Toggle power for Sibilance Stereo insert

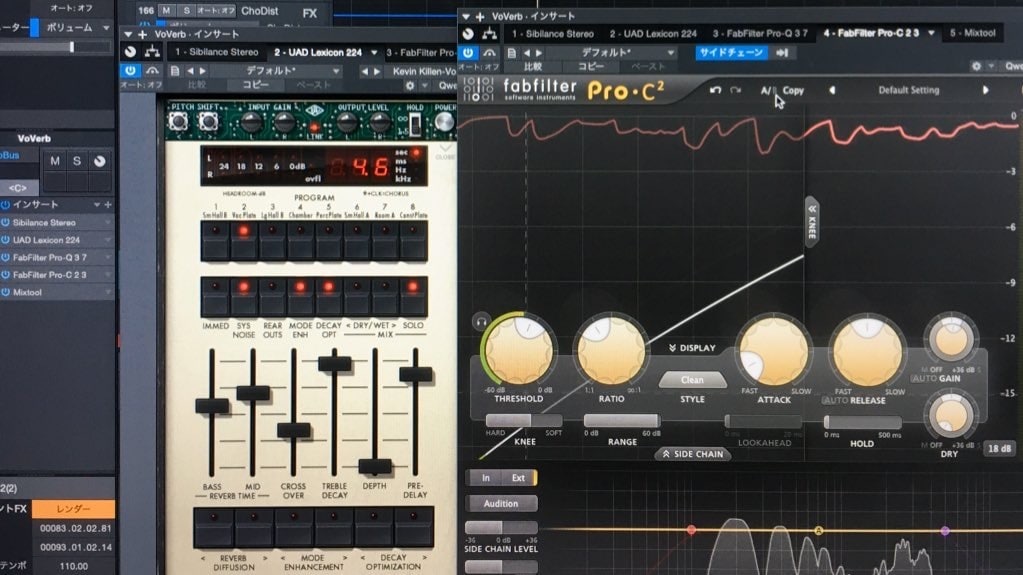point(5,223)
